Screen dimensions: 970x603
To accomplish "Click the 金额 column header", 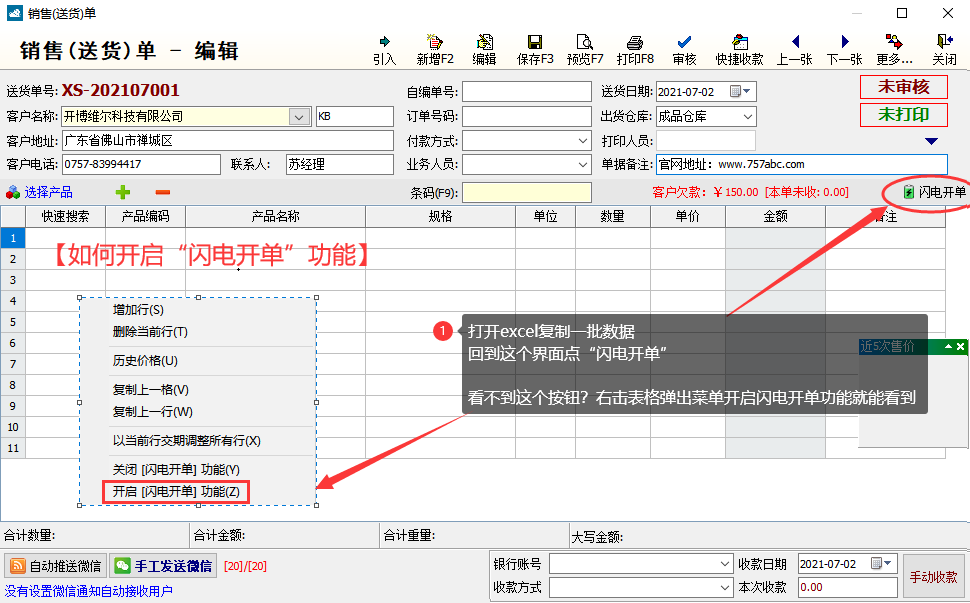I will 775,216.
